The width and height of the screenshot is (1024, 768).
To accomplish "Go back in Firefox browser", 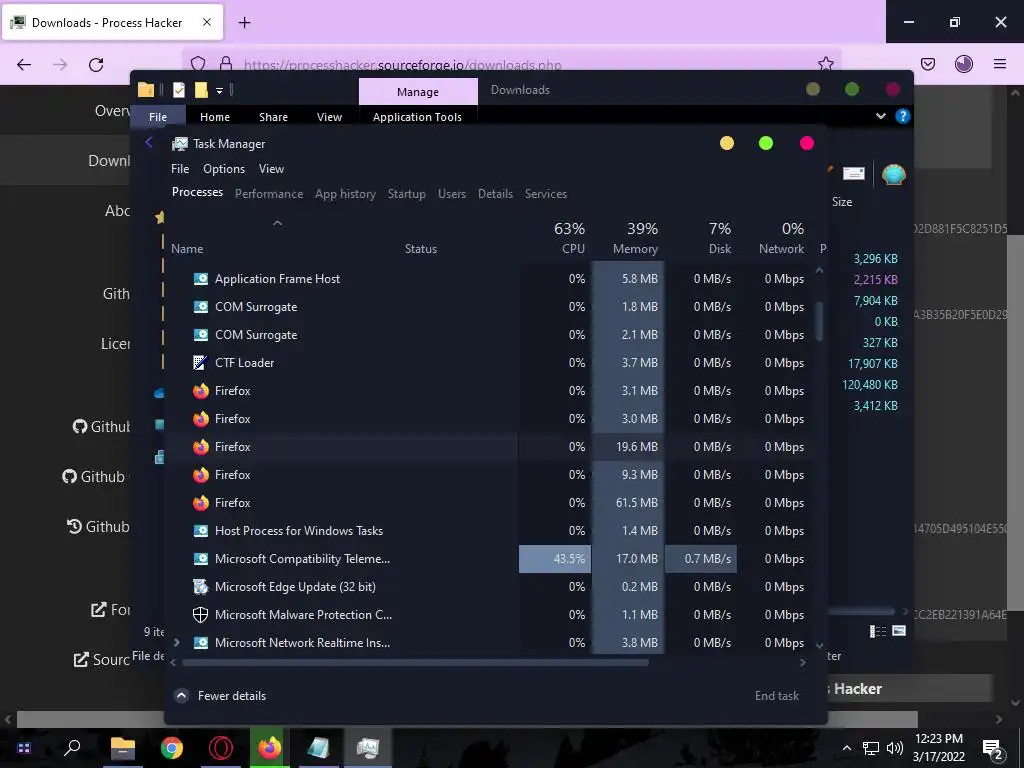I will pyautogui.click(x=24, y=64).
